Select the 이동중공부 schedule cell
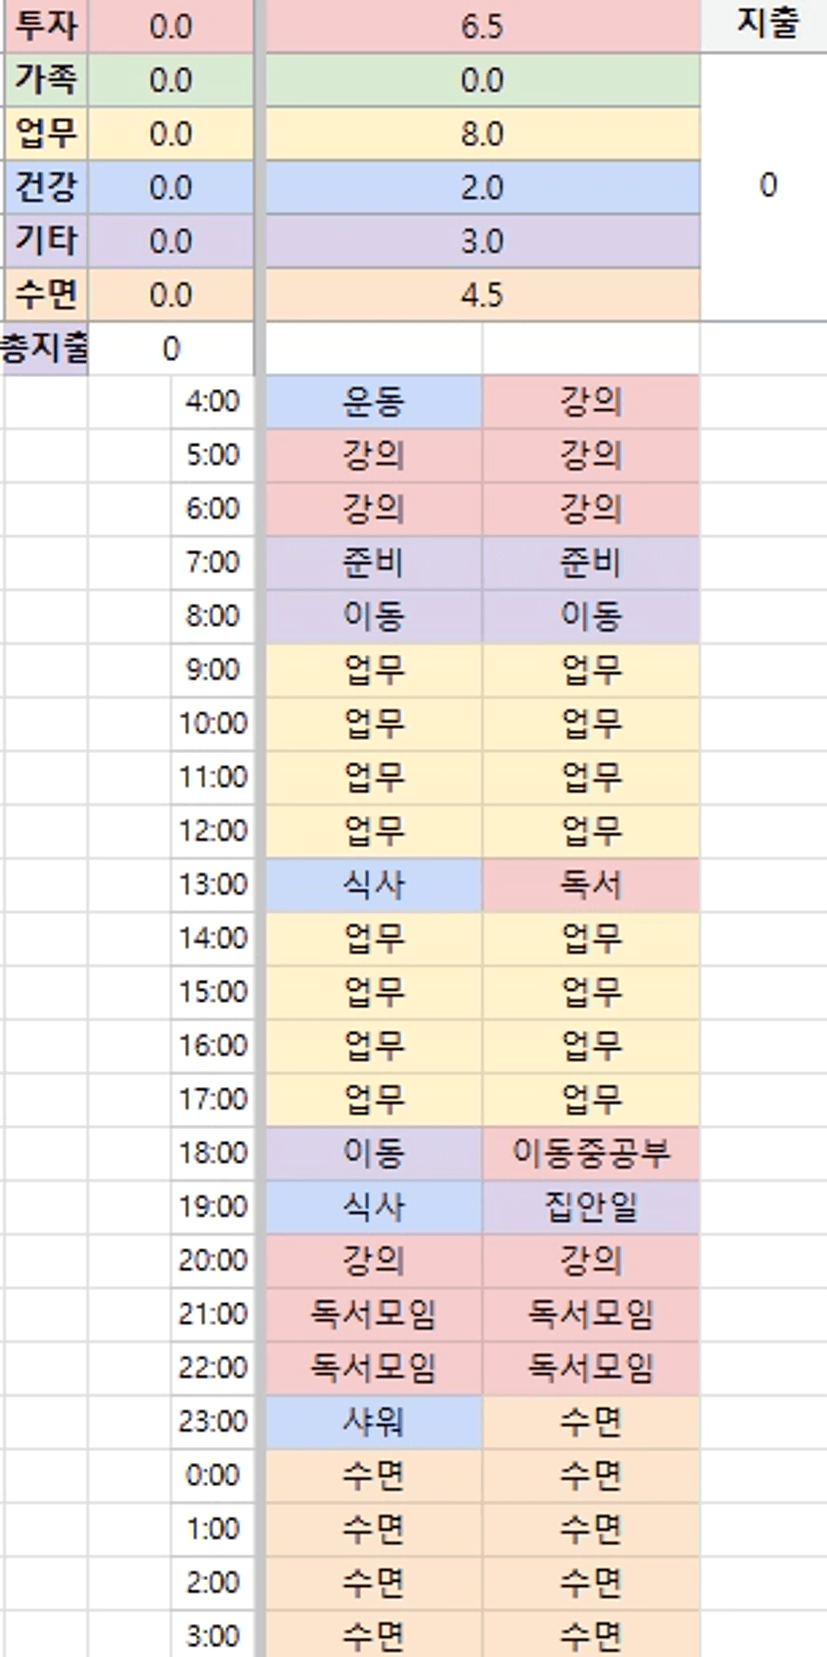This screenshot has width=827, height=1657. click(591, 1153)
